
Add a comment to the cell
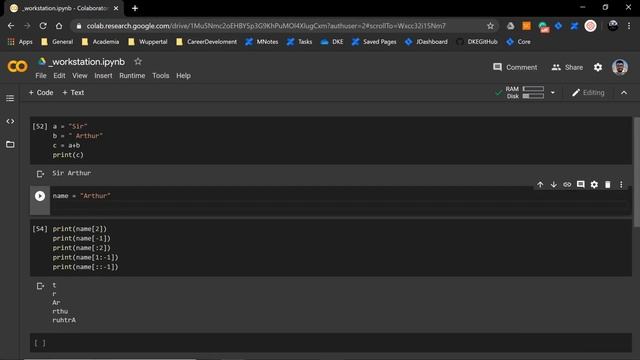[580, 184]
